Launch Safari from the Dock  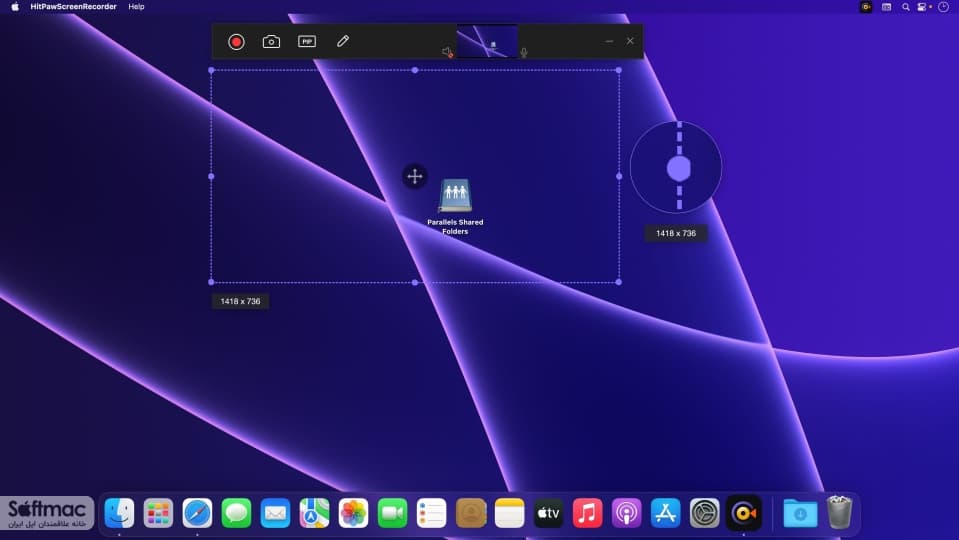tap(197, 512)
